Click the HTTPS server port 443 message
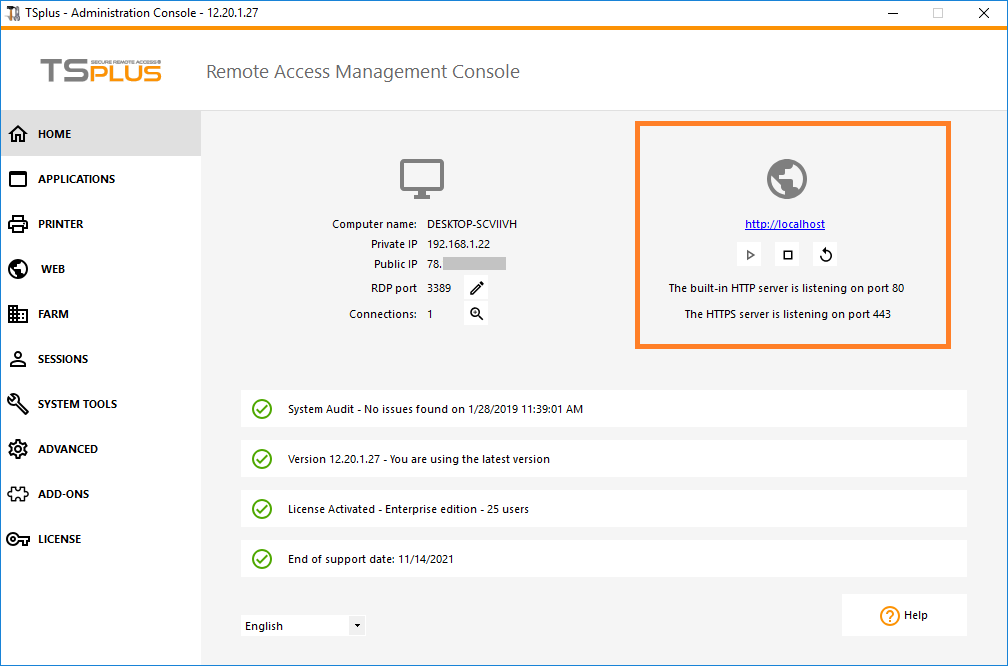 point(788,314)
